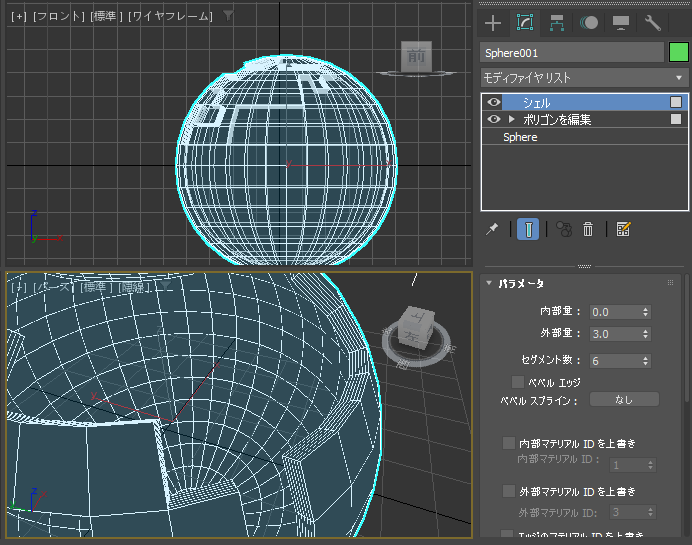Image resolution: width=692 pixels, height=545 pixels.
Task: Click the rollout panel divider grip
Action: click(584, 266)
